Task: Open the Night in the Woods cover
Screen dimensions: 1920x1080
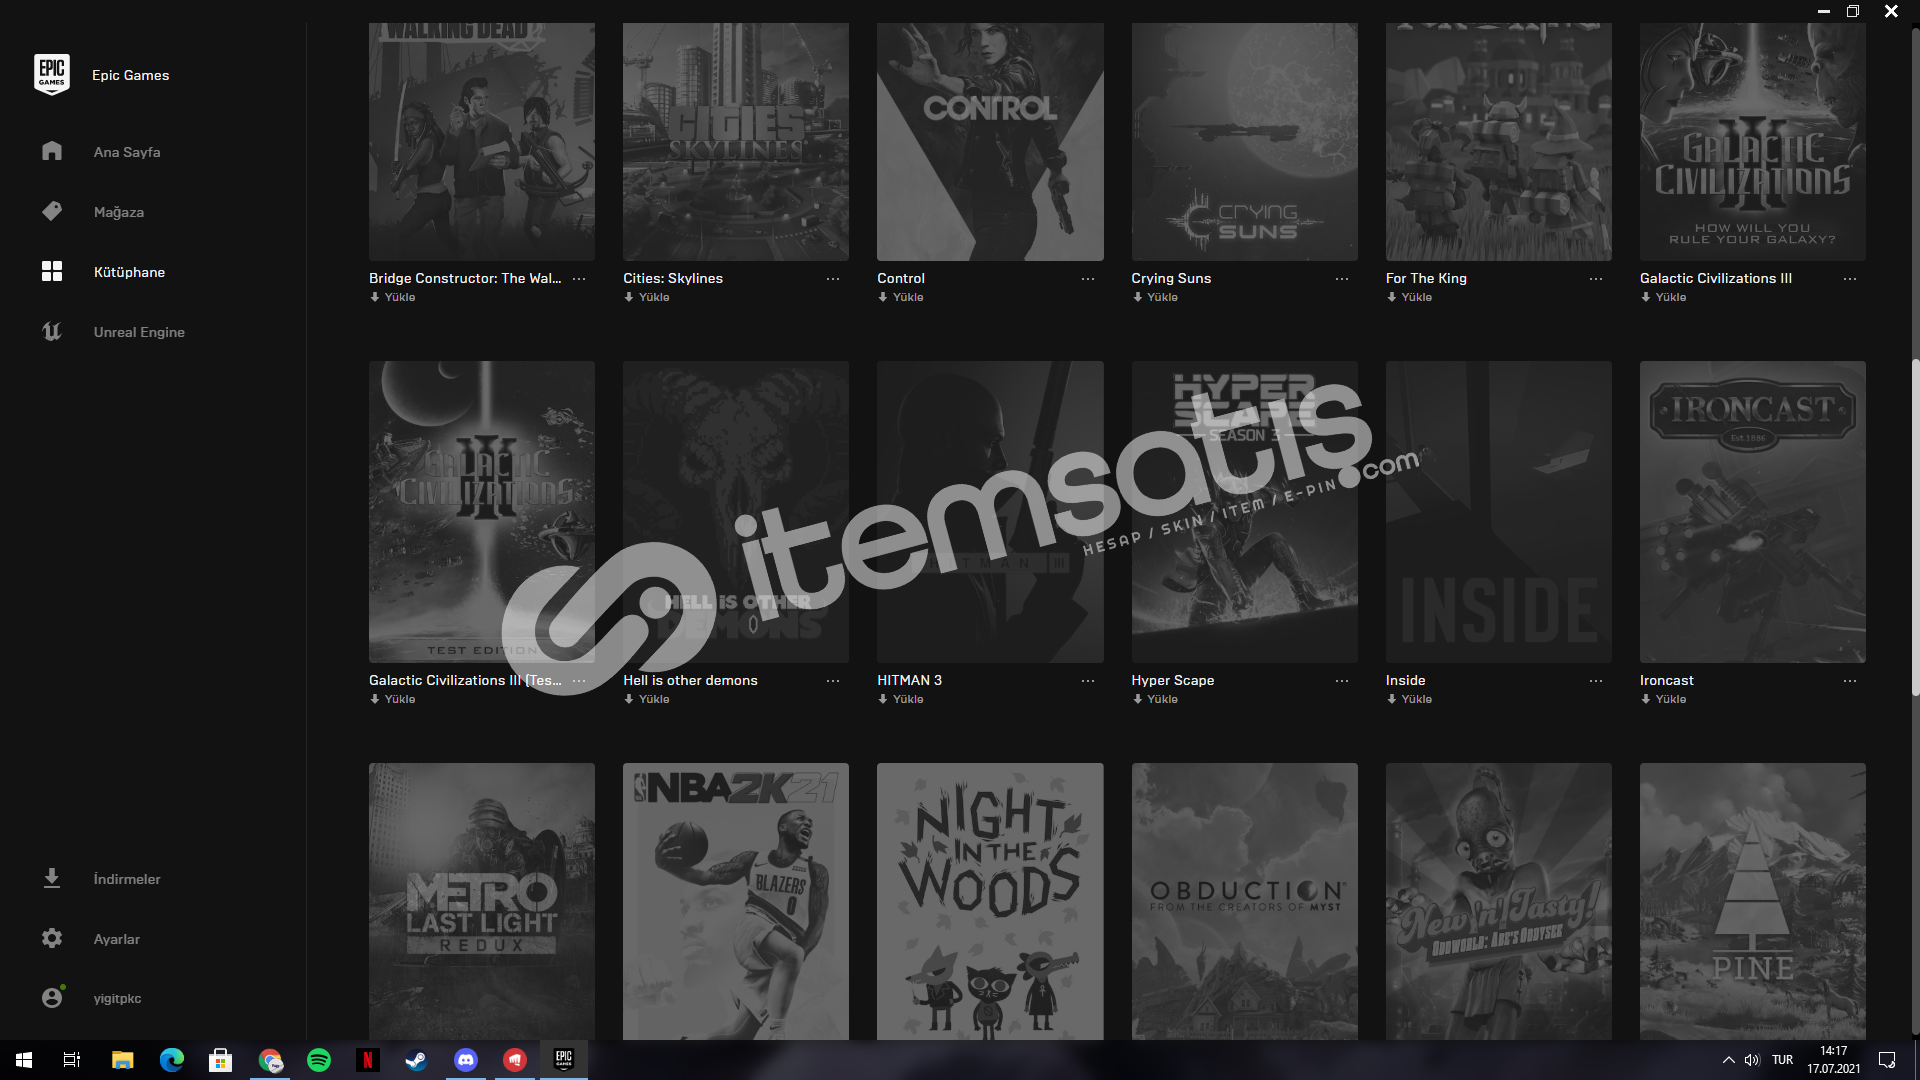Action: pos(990,901)
